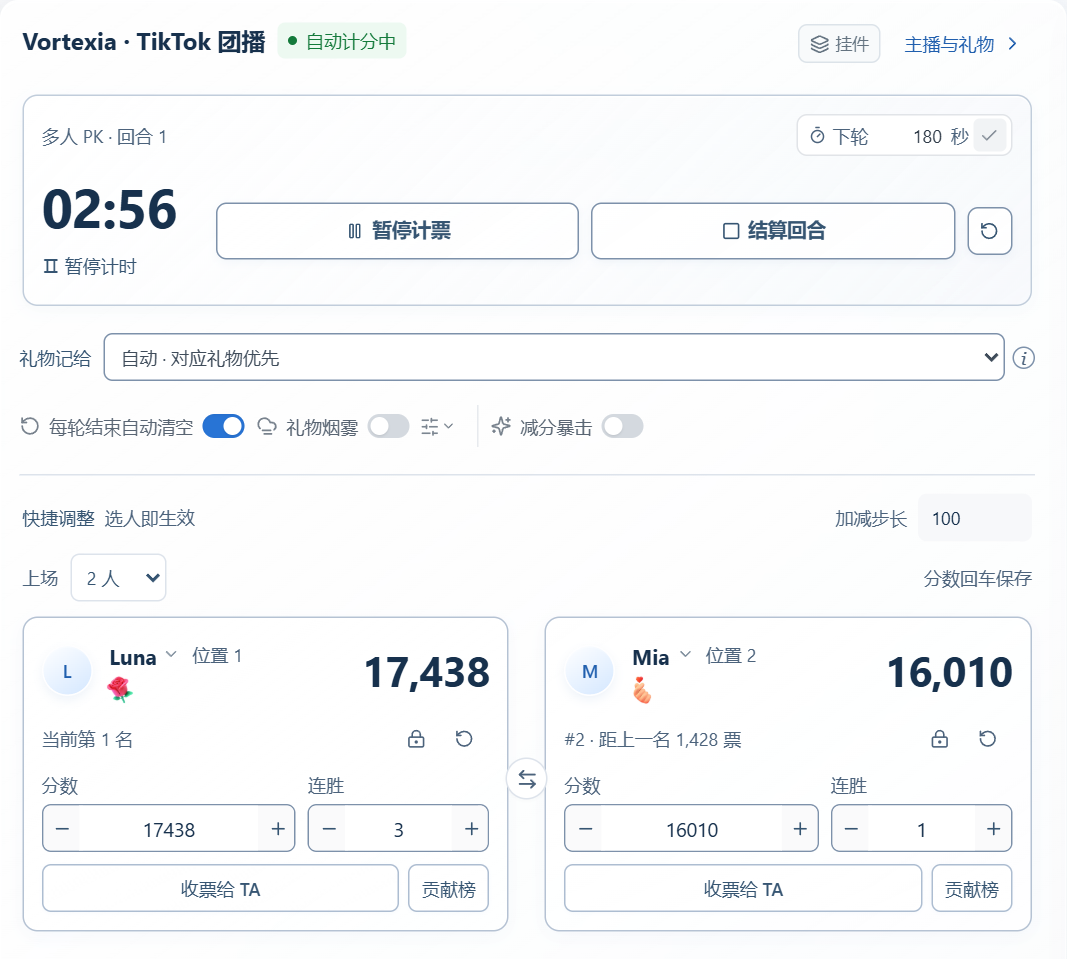Image resolution: width=1067 pixels, height=959 pixels.
Task: Click Luna's L avatar
Action: [x=67, y=672]
